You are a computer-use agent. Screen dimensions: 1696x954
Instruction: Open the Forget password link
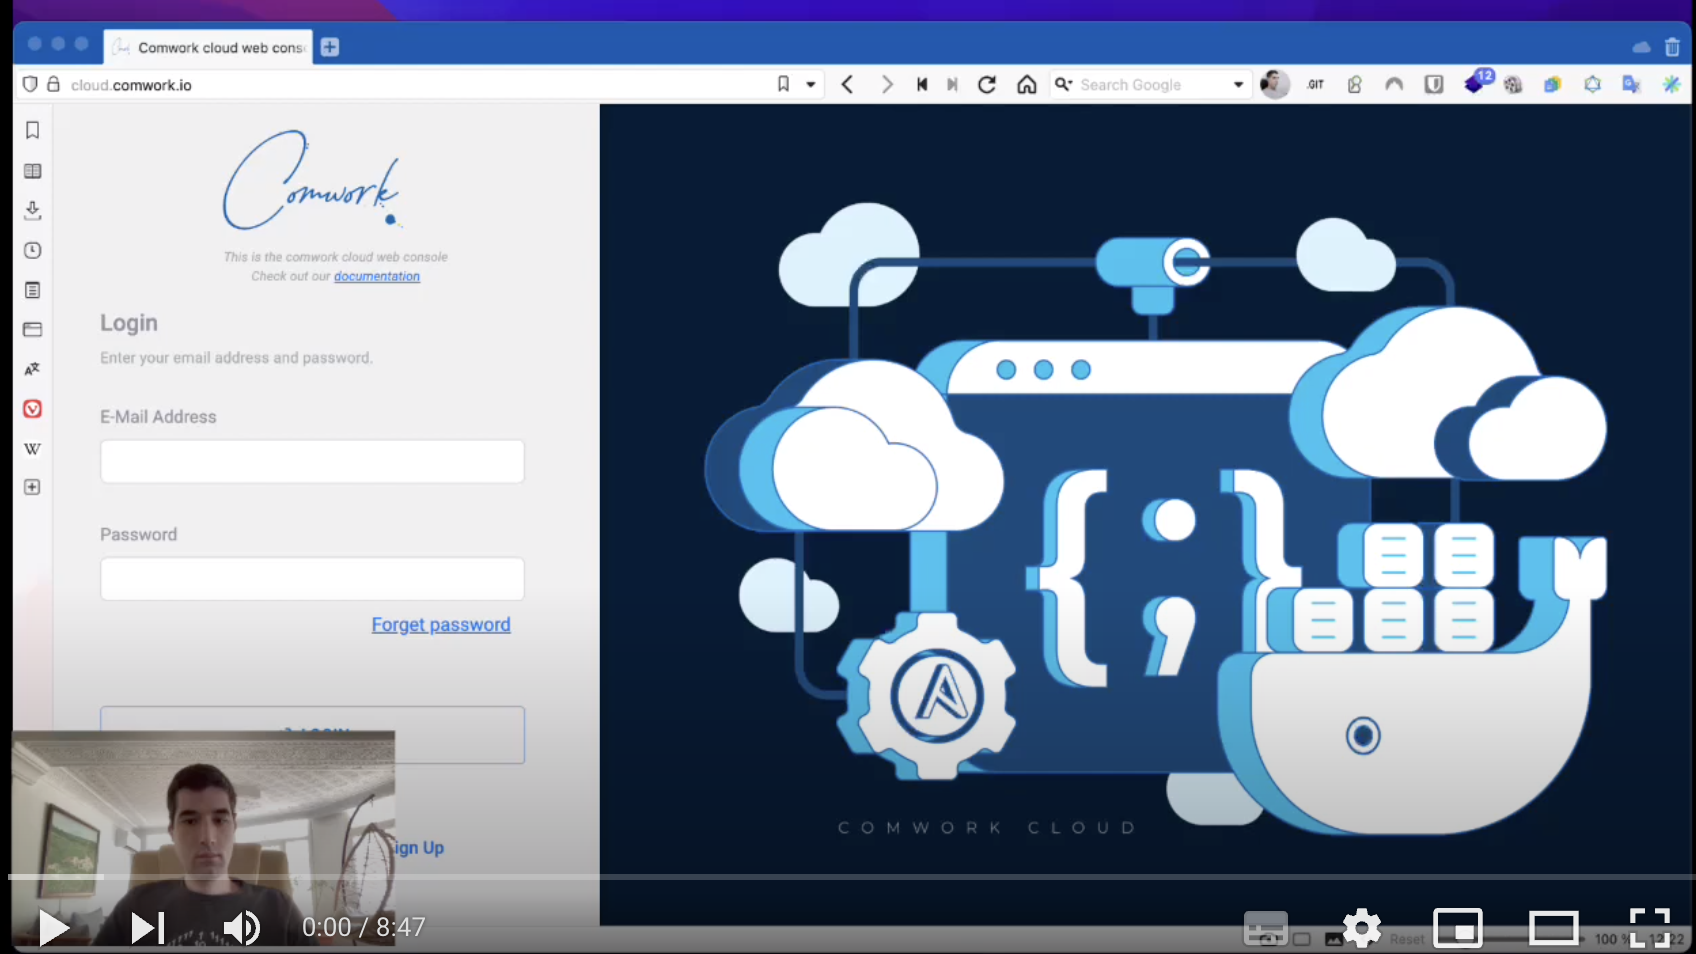tap(441, 625)
